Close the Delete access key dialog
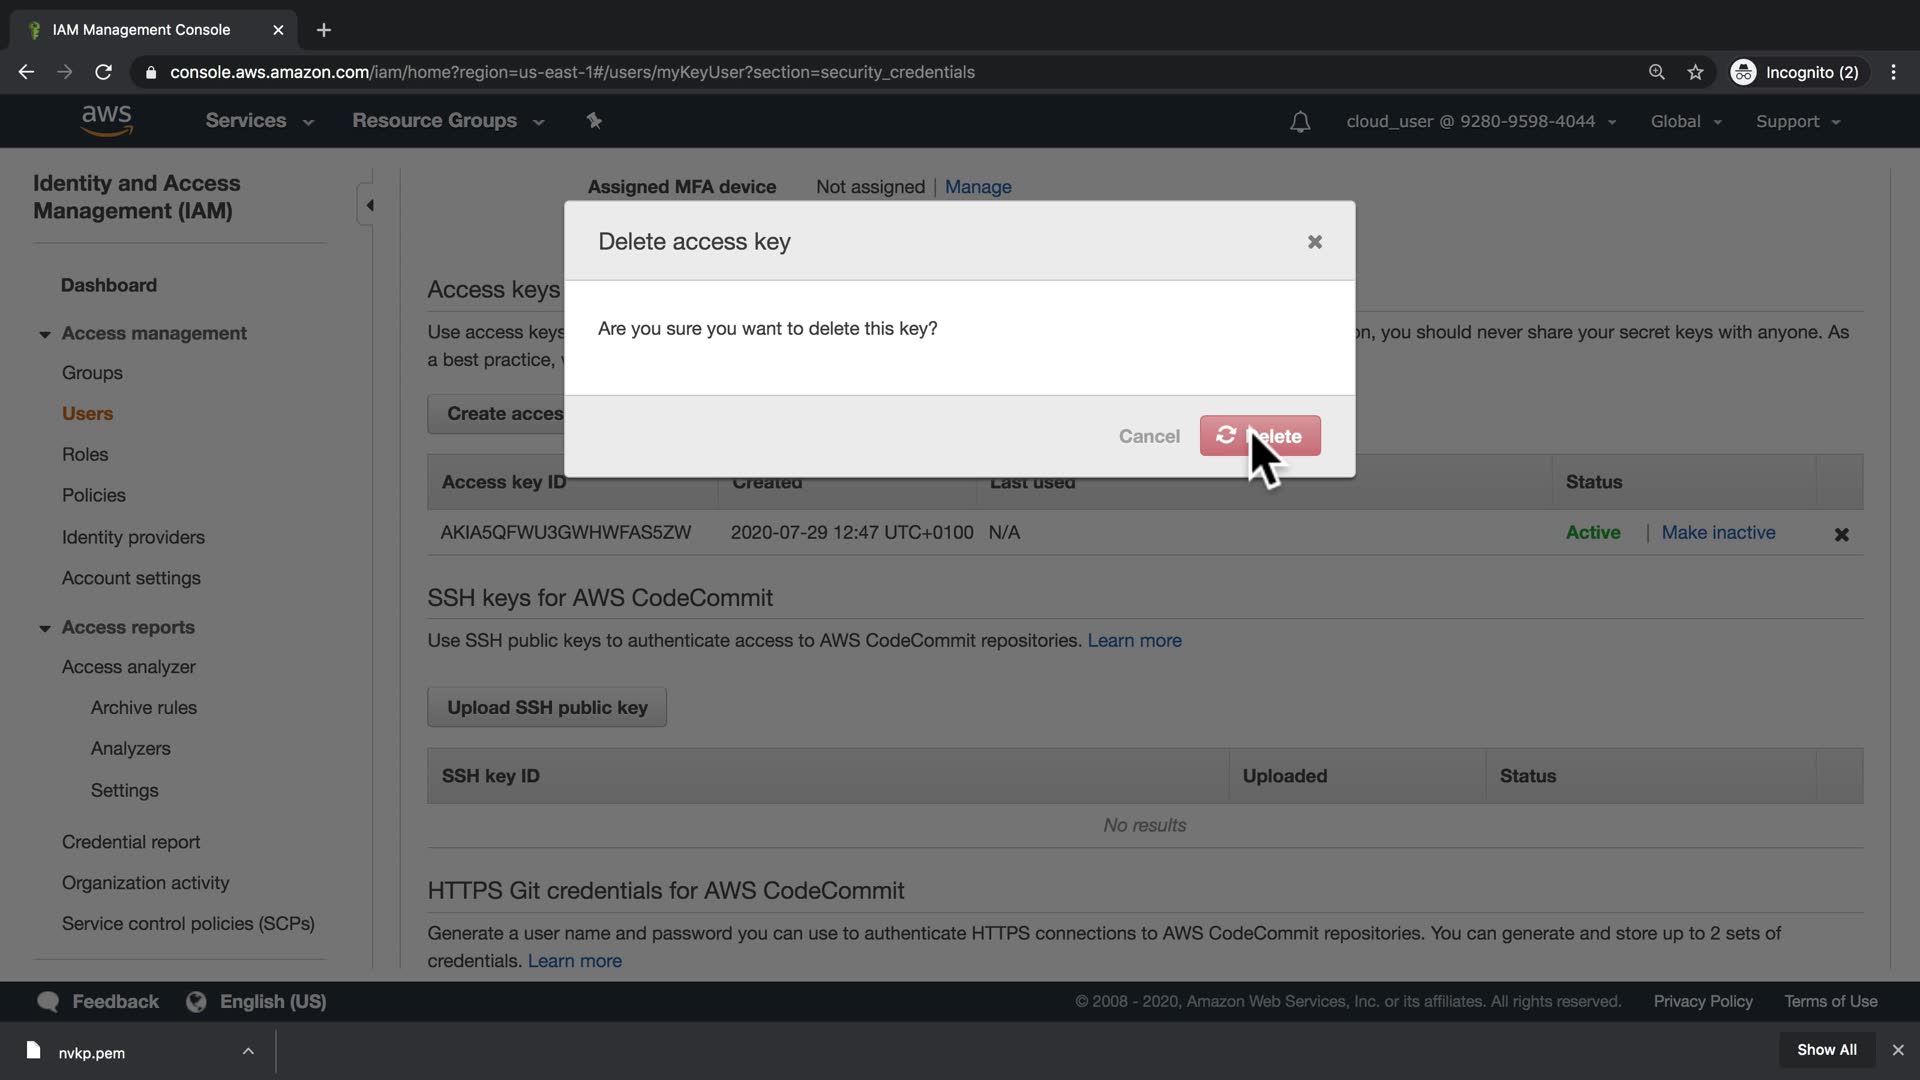 tap(1314, 242)
